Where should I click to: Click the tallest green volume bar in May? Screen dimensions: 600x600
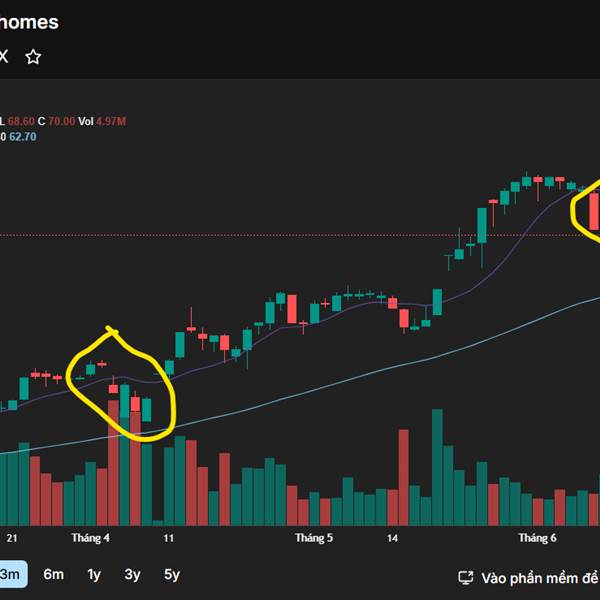(x=437, y=467)
